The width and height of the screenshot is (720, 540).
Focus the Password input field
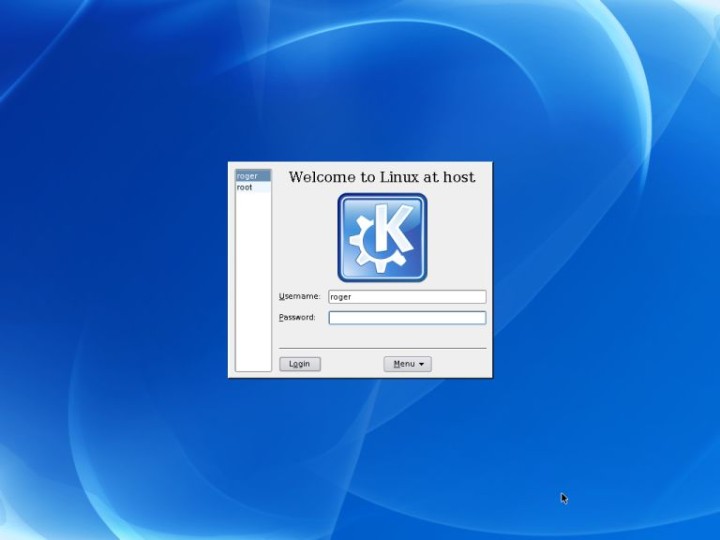pos(407,318)
